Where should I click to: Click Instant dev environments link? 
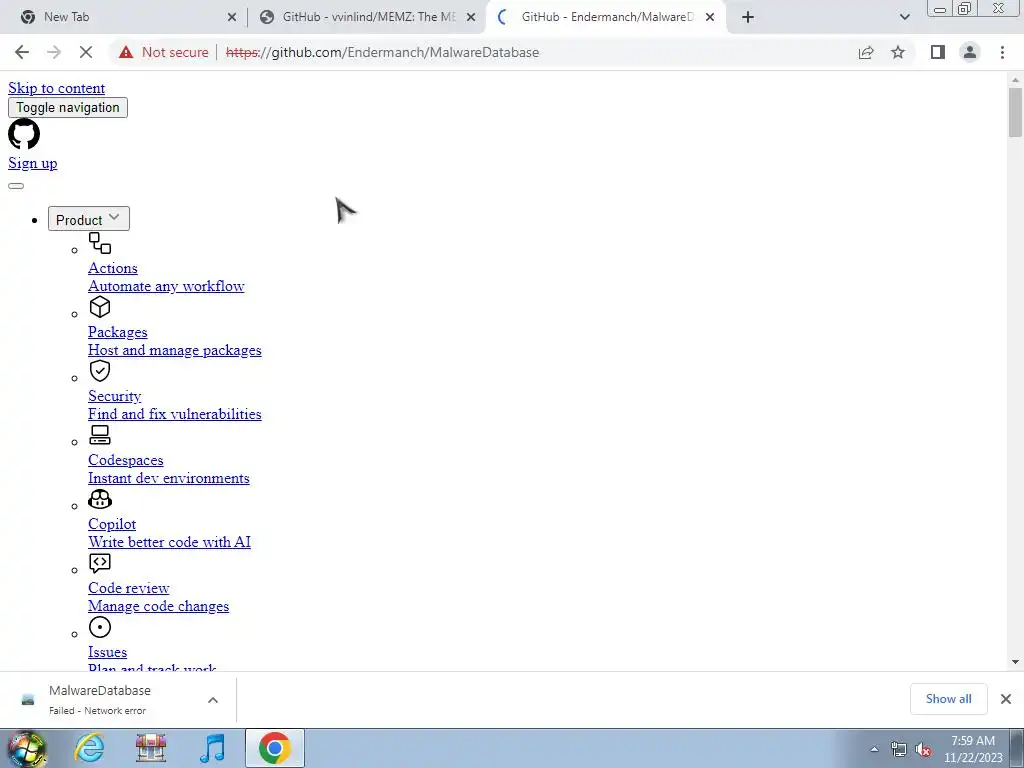click(x=168, y=478)
